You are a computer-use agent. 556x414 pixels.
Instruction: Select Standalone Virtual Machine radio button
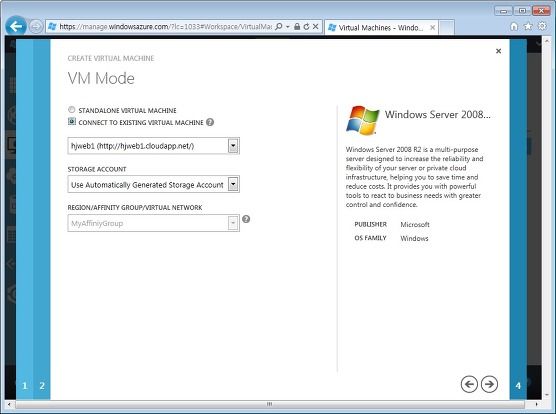(x=72, y=110)
